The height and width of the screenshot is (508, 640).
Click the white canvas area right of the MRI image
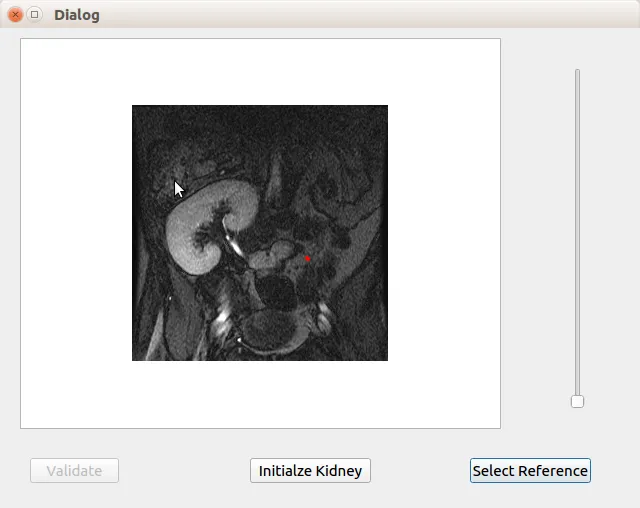click(x=444, y=233)
